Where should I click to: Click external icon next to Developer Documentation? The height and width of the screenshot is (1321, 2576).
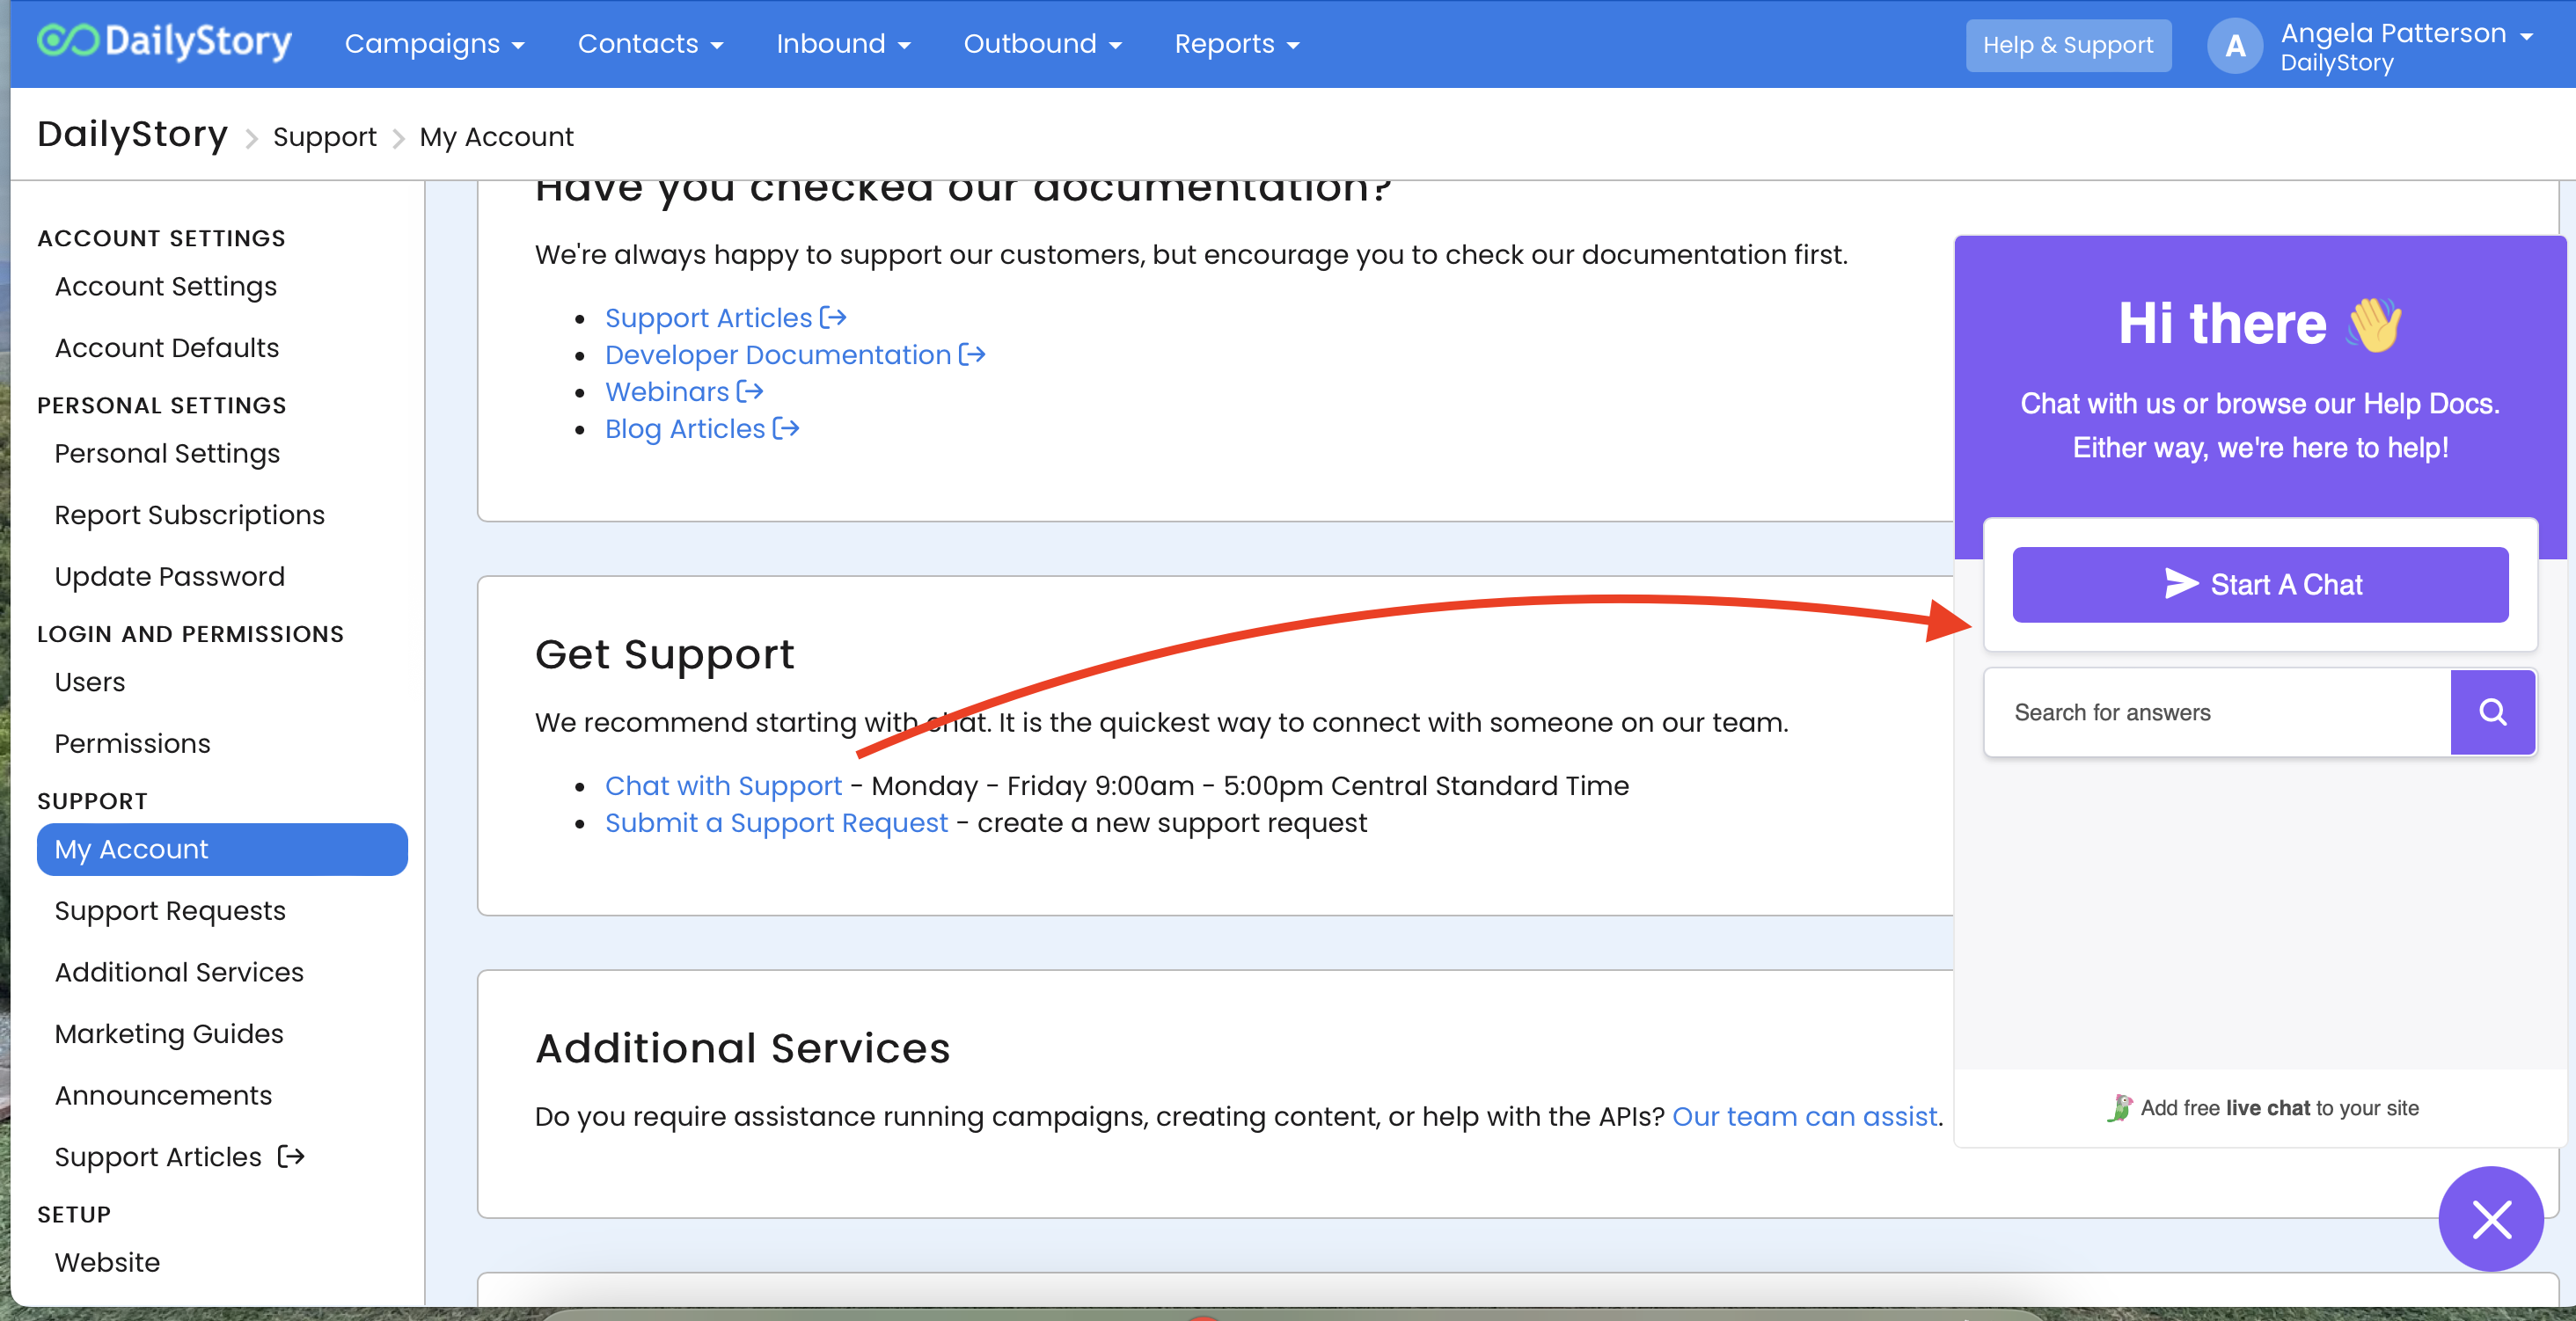tap(972, 354)
